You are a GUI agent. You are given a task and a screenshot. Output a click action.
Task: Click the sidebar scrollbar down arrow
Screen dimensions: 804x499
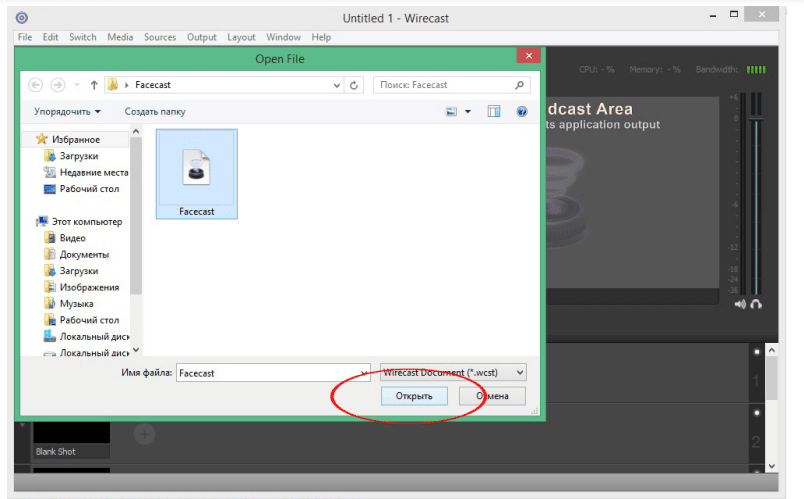[x=136, y=350]
